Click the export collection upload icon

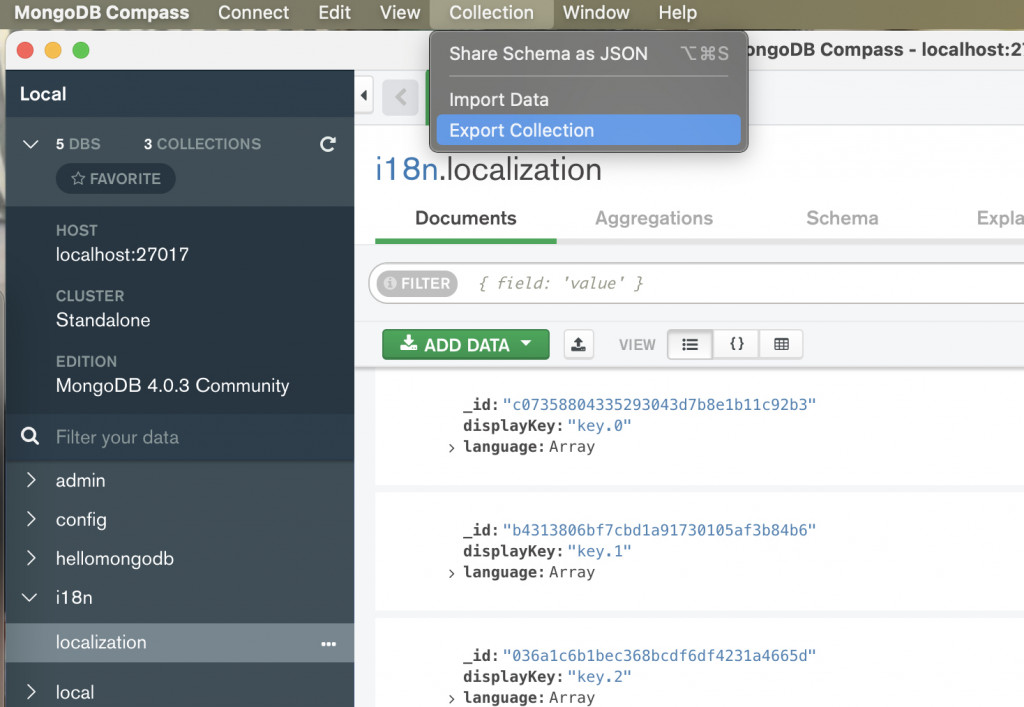tap(578, 344)
